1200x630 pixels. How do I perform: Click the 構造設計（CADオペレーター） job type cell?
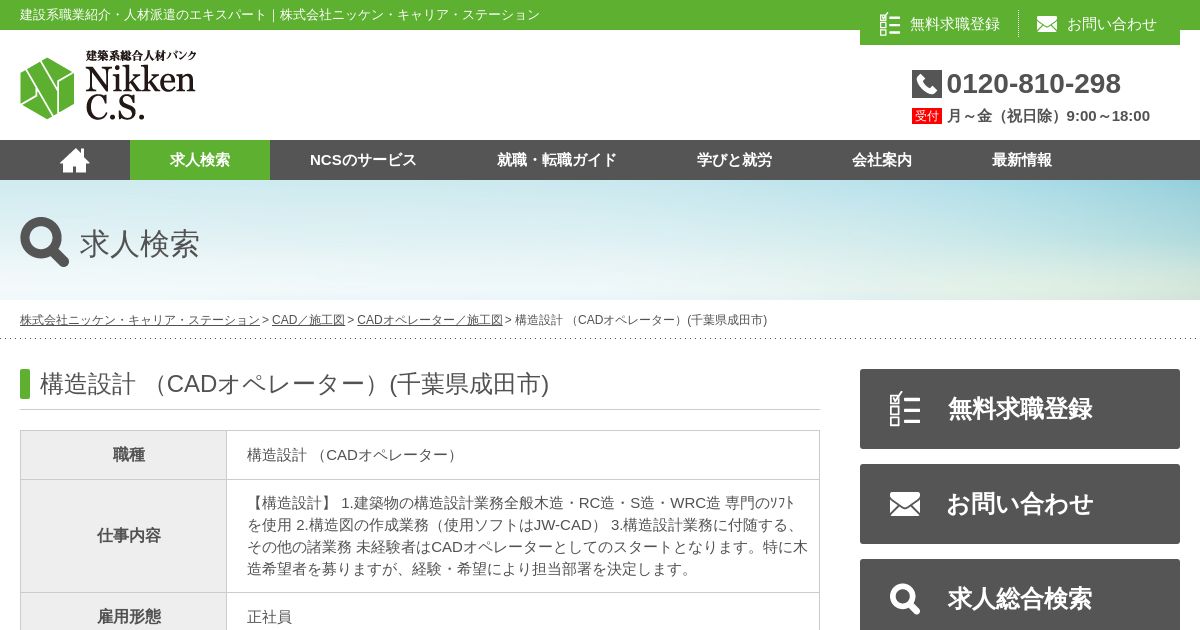[523, 455]
